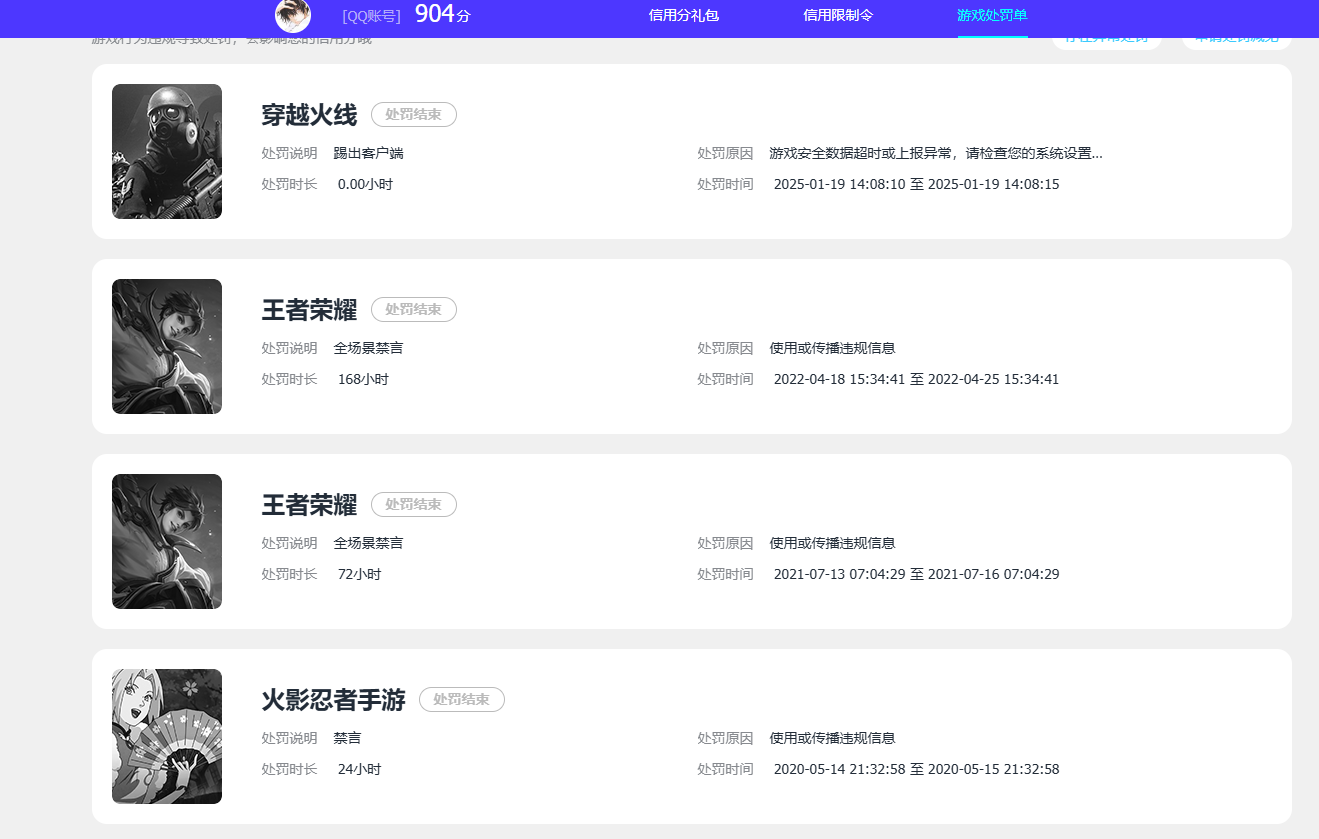Viewport: 1319px width, 839px height.
Task: Click the first 王者荣耀 game thumbnail
Action: tap(166, 346)
